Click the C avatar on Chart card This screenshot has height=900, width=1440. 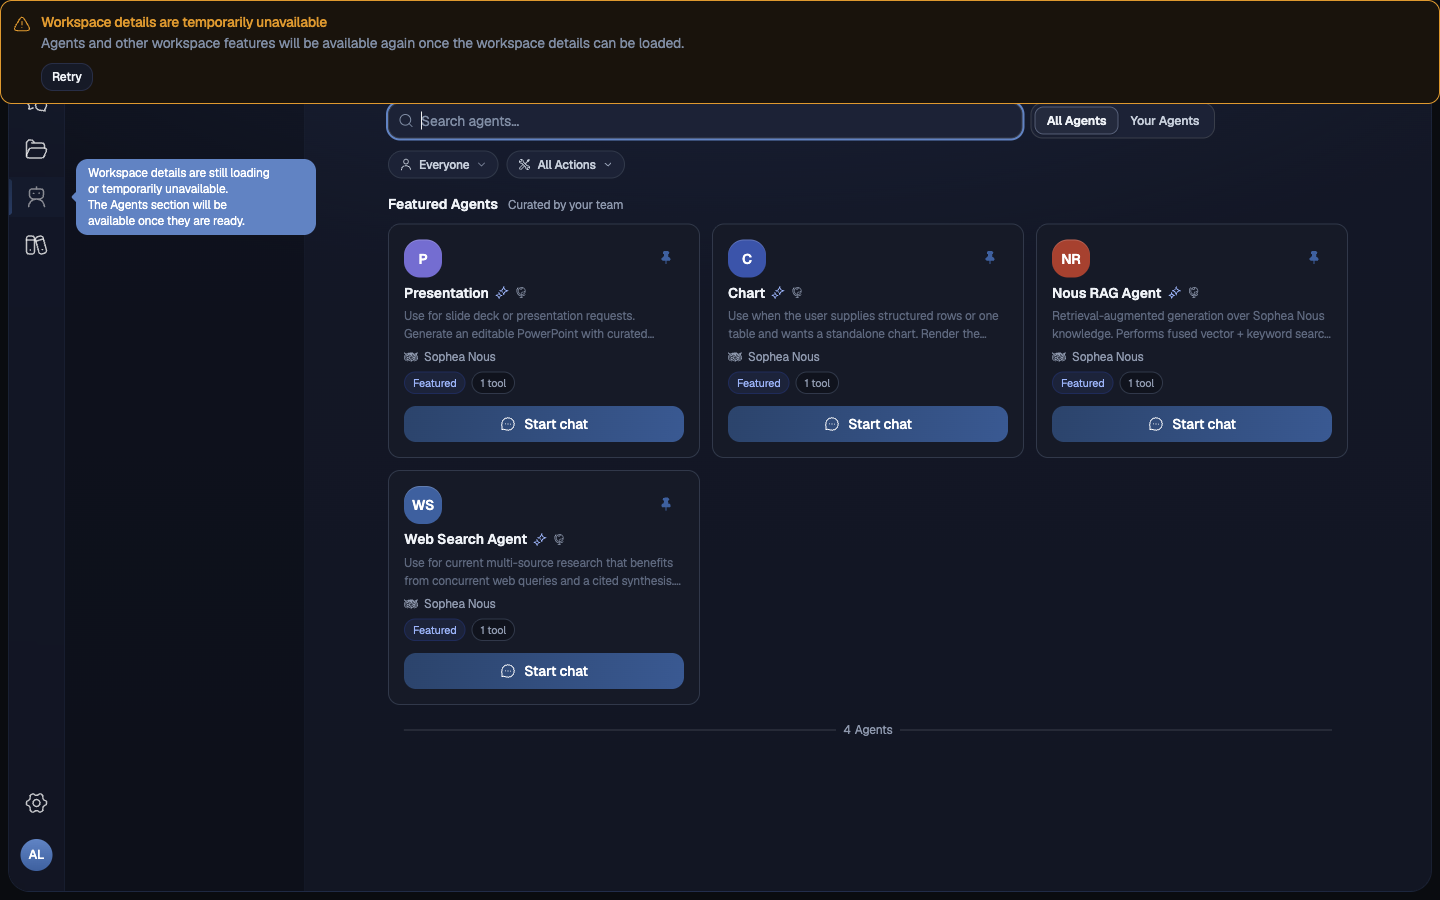[x=747, y=259]
